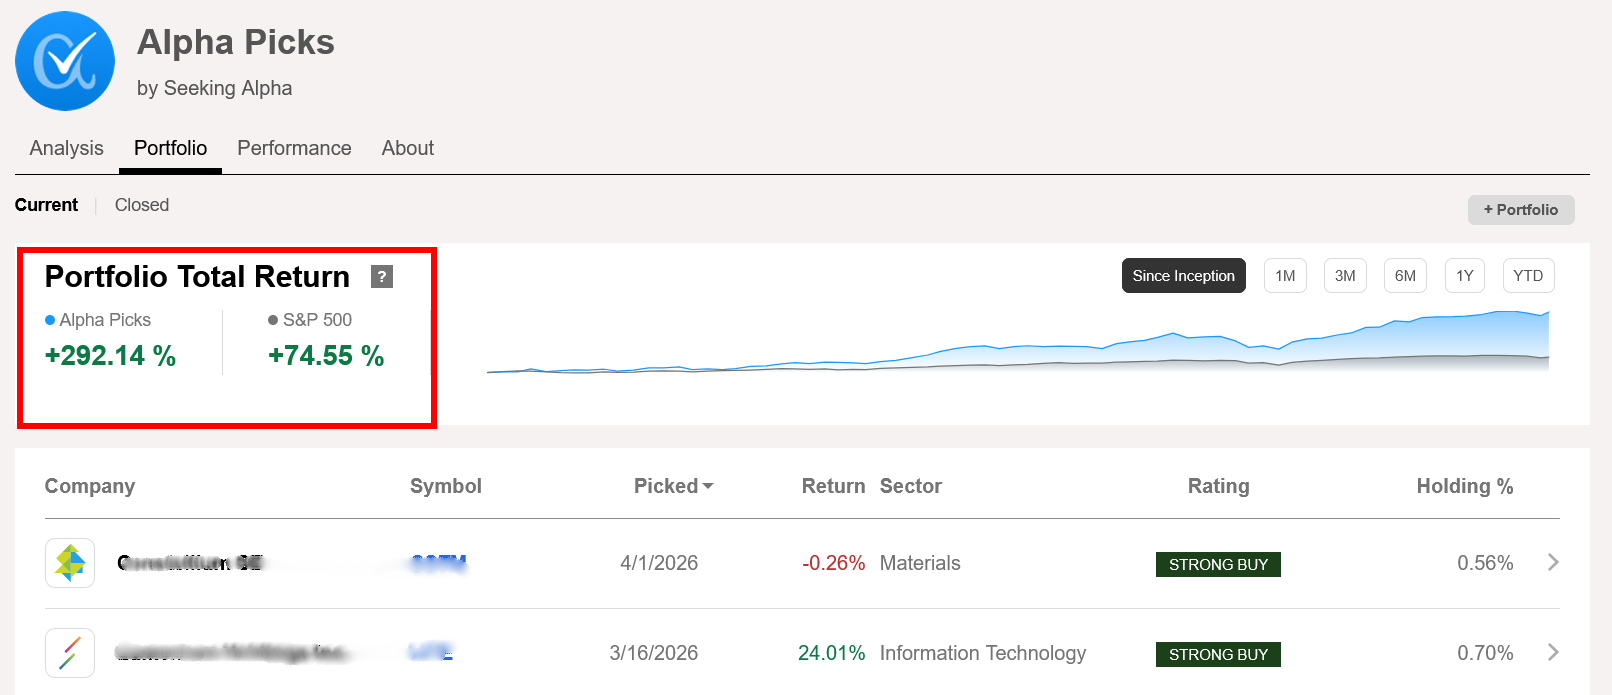
Task: Click the company logo in the Materials row
Action: point(70,563)
